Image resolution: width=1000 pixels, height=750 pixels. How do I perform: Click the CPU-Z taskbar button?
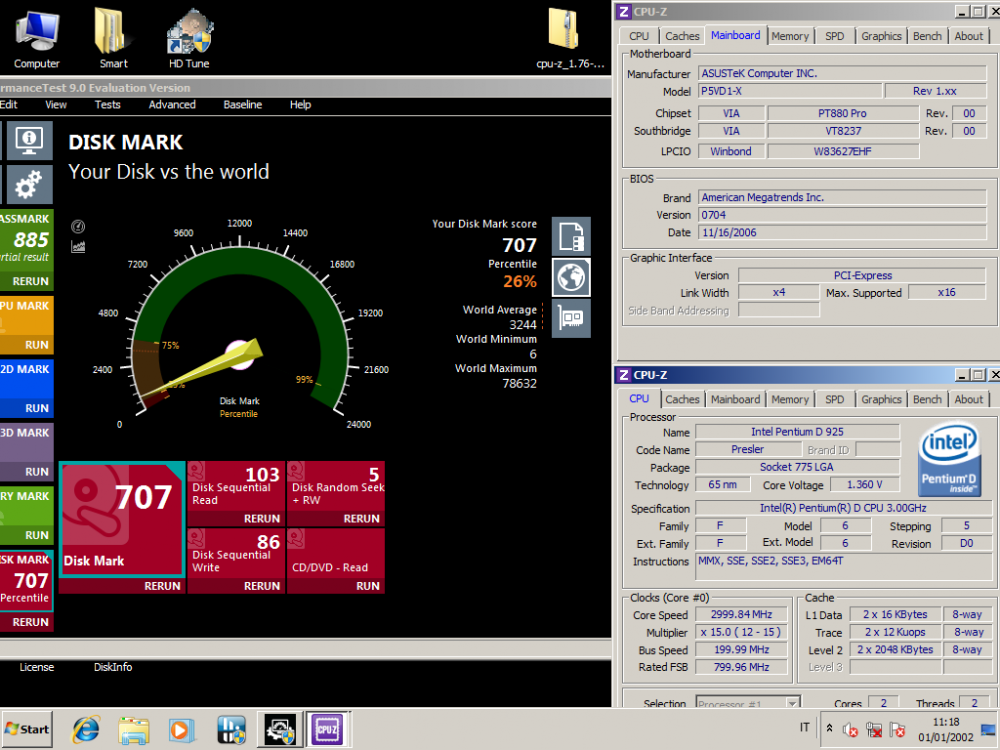coord(328,729)
